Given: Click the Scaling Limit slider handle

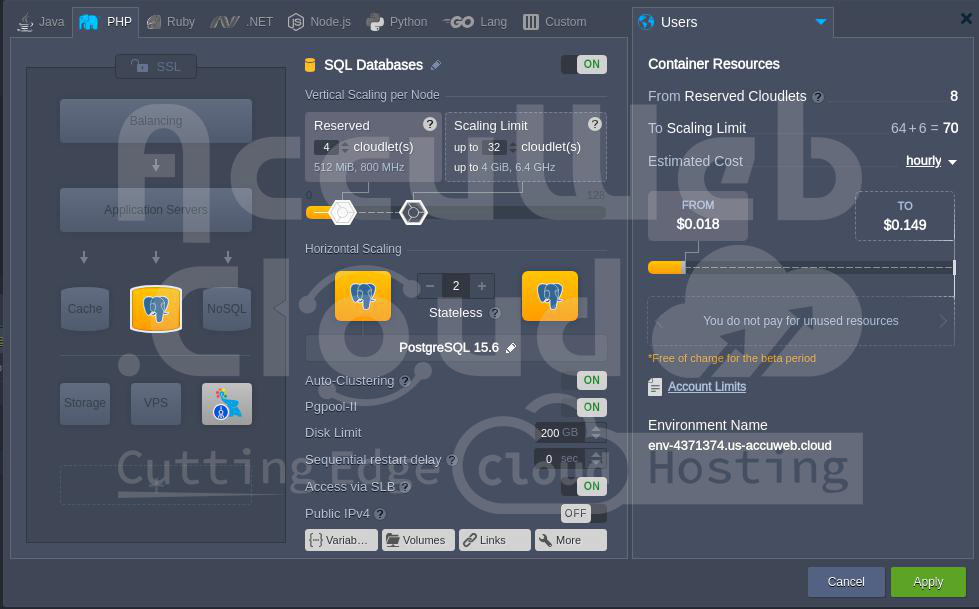Looking at the screenshot, I should pos(413,212).
